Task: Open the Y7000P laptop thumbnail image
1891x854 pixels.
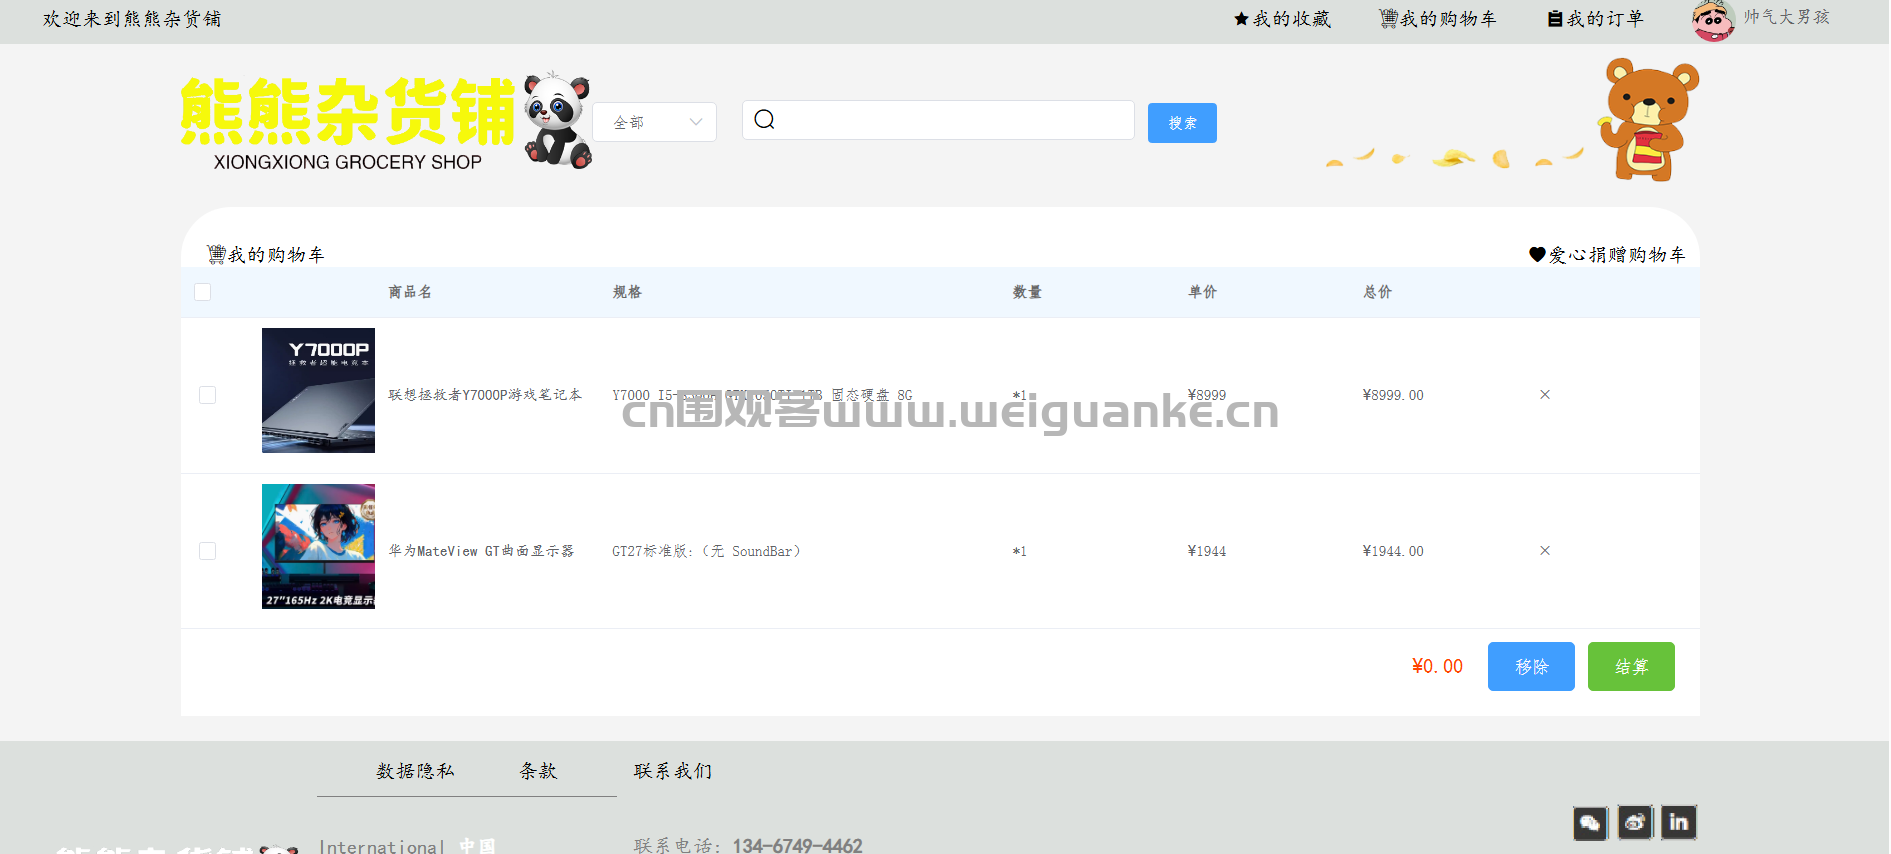Action: click(x=318, y=390)
